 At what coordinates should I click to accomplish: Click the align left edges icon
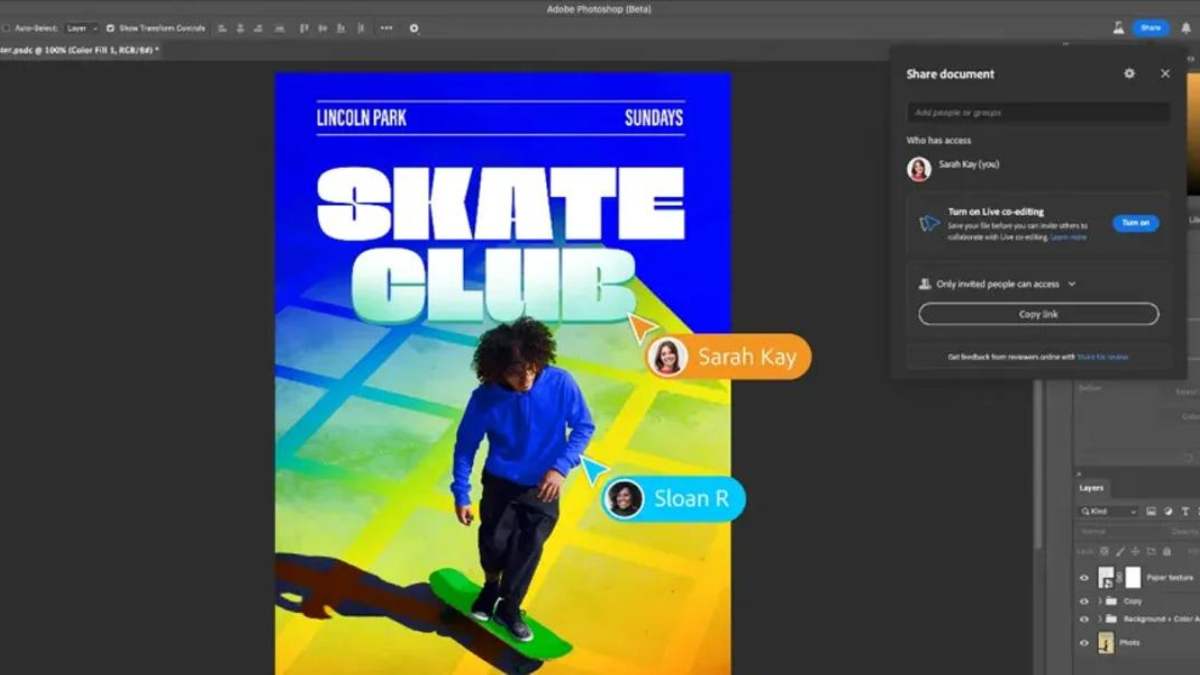click(x=222, y=28)
